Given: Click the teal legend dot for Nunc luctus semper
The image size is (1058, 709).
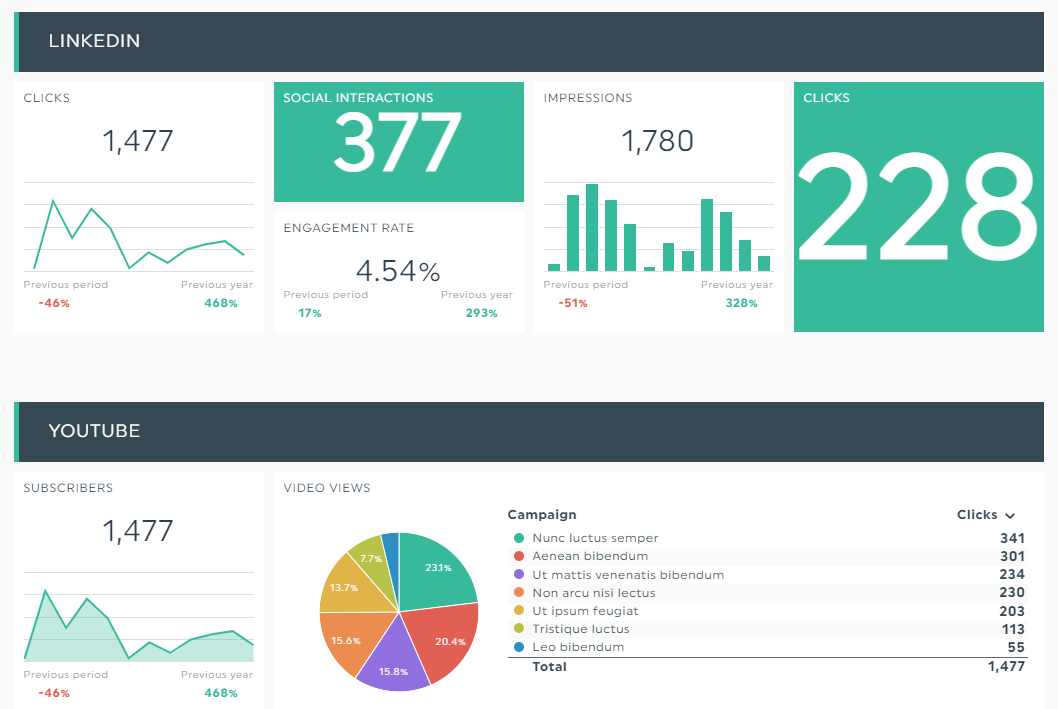Looking at the screenshot, I should 519,538.
